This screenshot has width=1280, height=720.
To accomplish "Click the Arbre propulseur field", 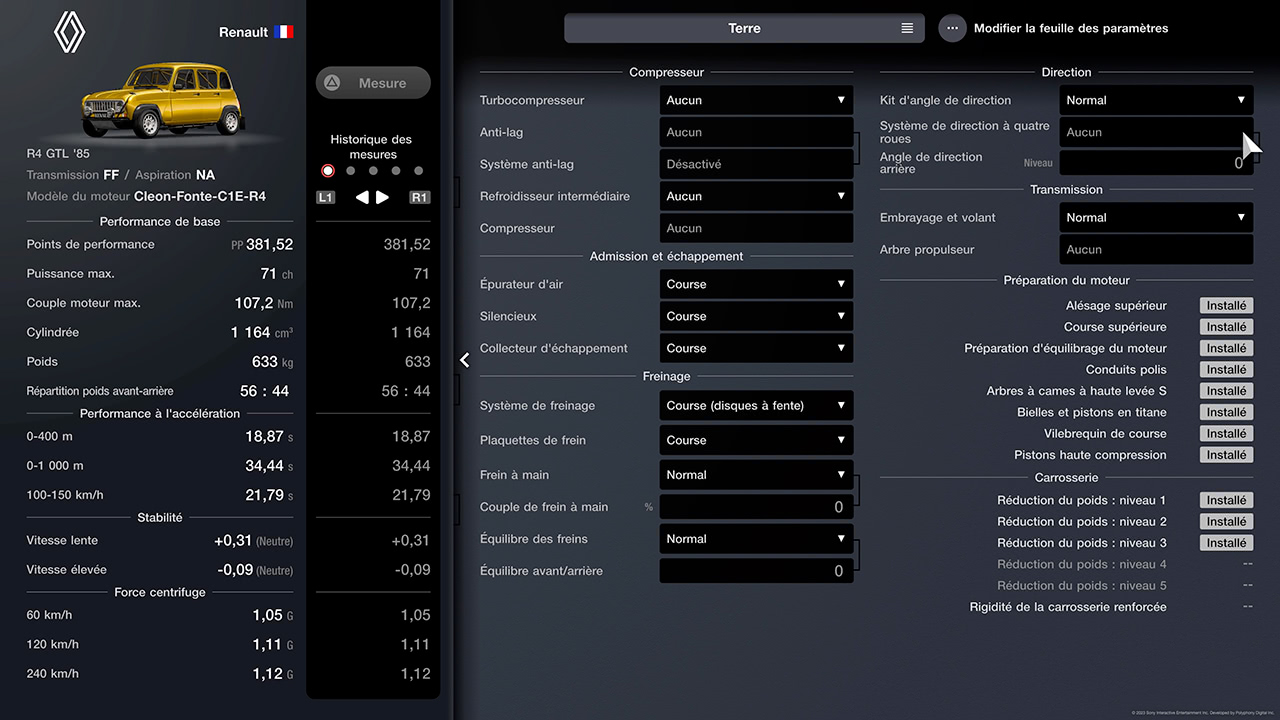I will (1156, 249).
